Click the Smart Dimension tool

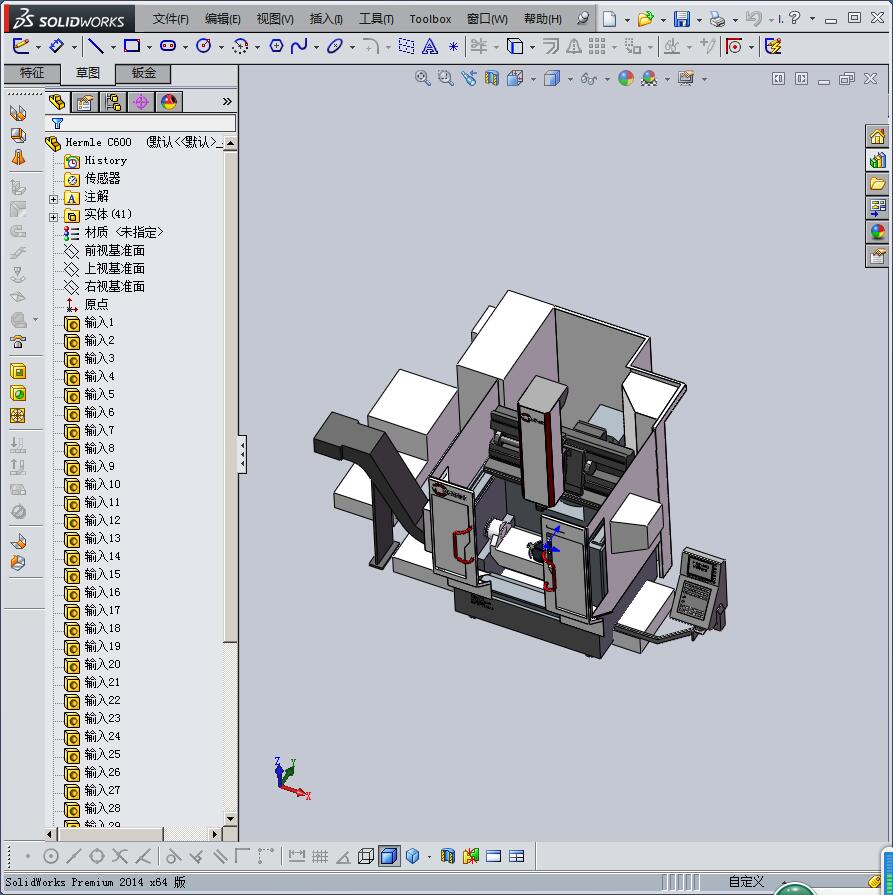point(56,46)
